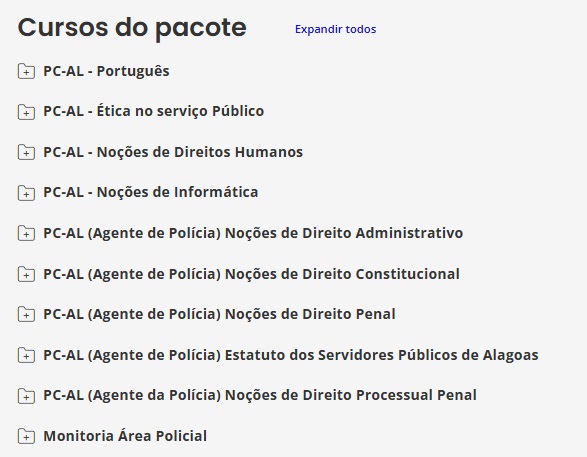Click folder plus icon for Noções de Informática
This screenshot has width=587, height=457.
(x=26, y=193)
